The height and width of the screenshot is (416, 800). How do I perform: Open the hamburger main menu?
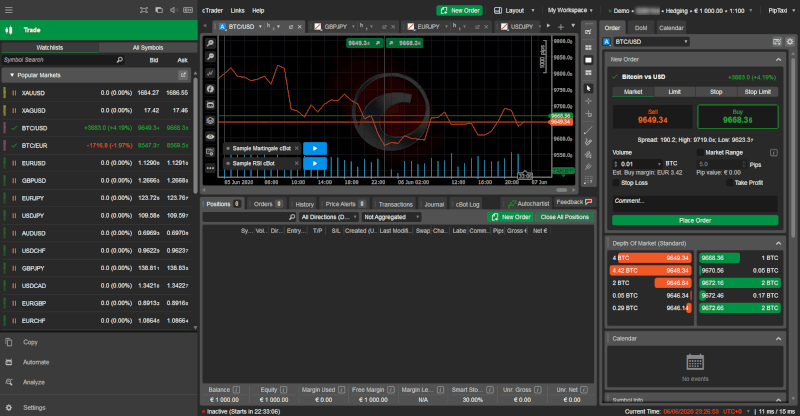tap(8, 9)
